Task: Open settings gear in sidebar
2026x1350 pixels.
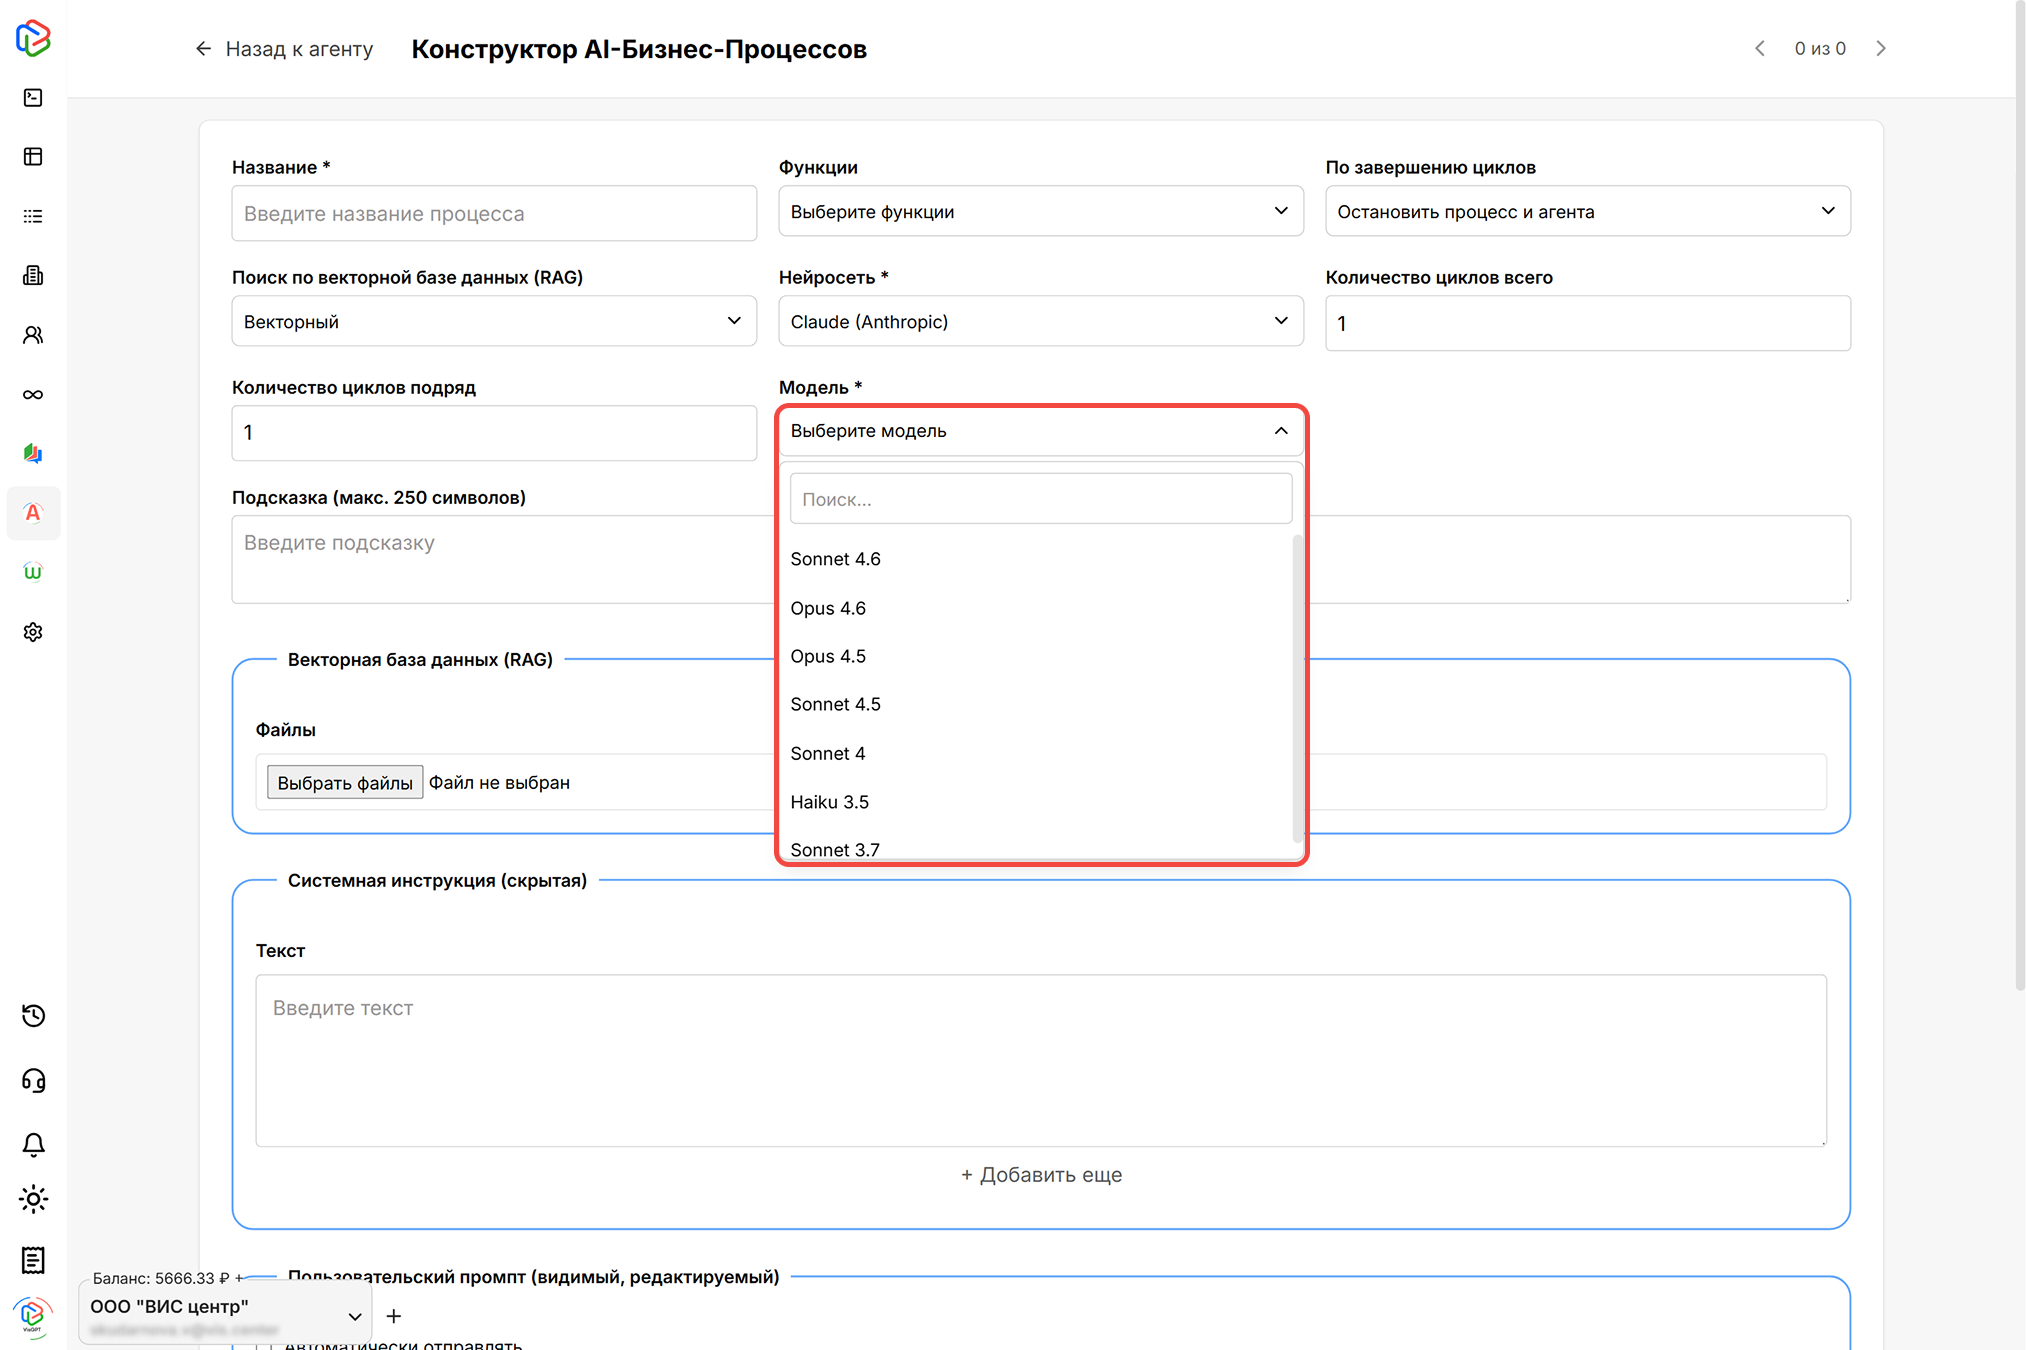Action: pos(33,632)
